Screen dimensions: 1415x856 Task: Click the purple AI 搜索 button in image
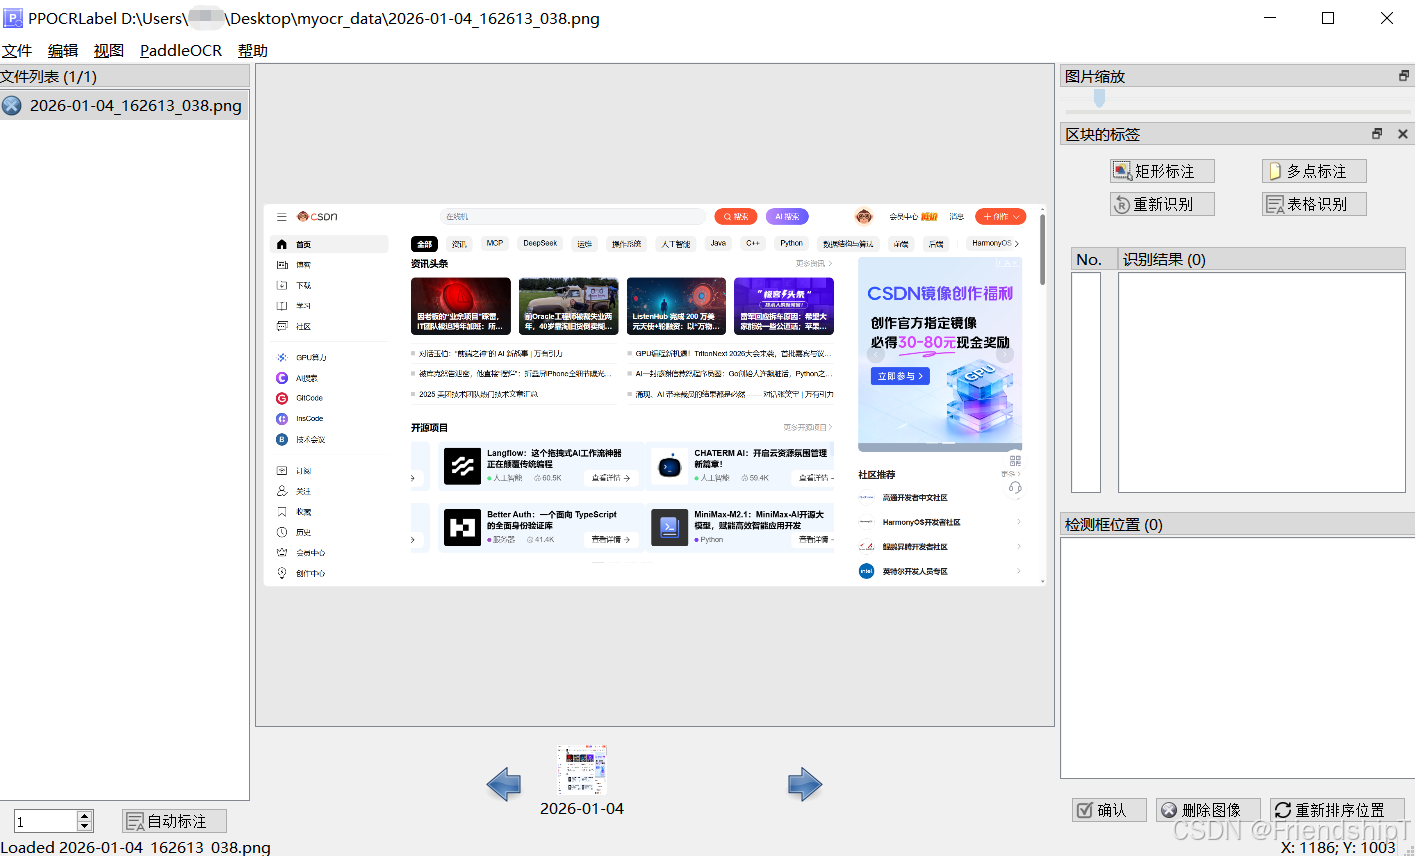pyautogui.click(x=787, y=216)
